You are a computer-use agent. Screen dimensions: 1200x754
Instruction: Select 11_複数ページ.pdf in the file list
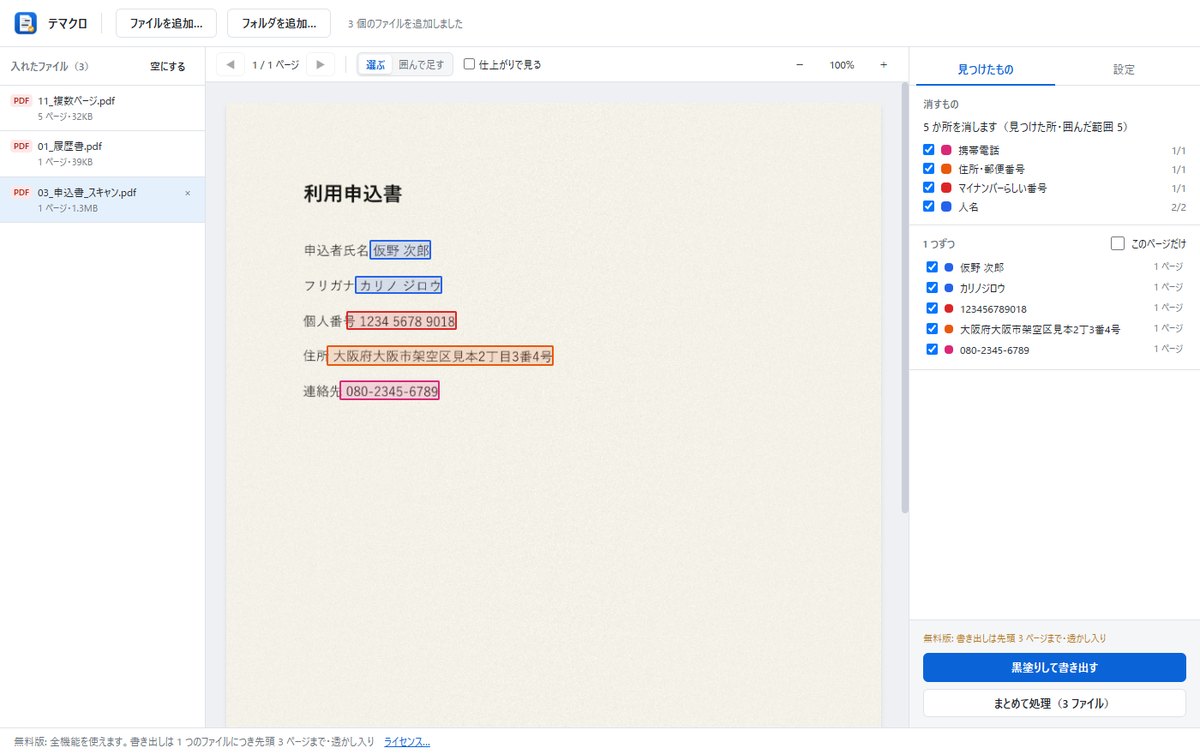point(103,108)
